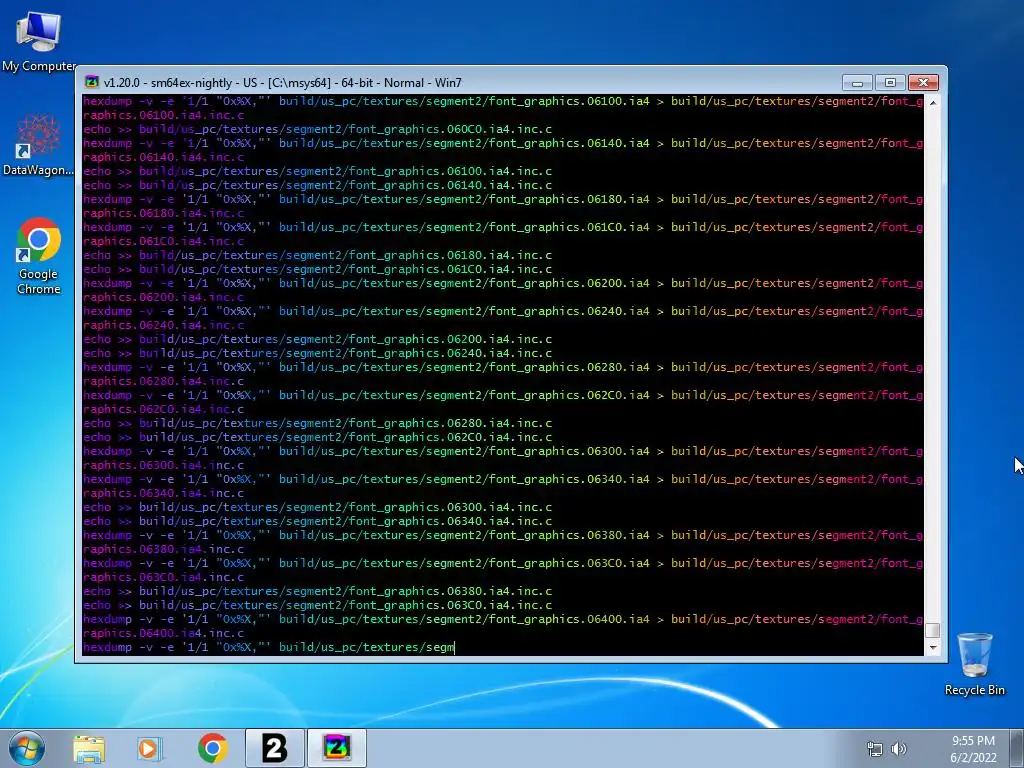Click the echo line ending in font_graphics.06240.ia4.inc.c
The height and width of the screenshot is (768, 1024).
(317, 353)
